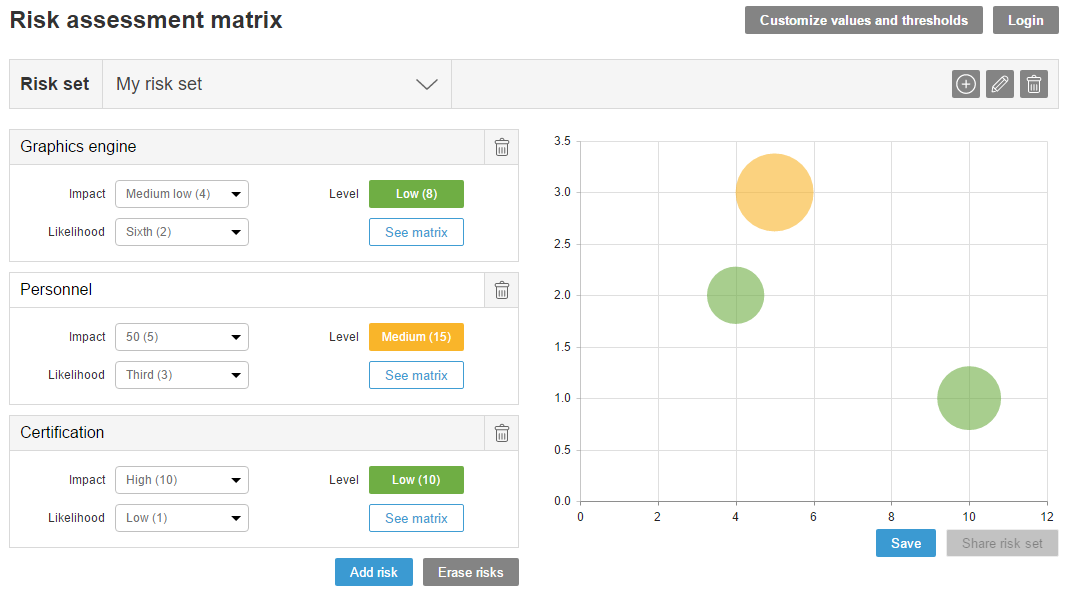The image size is (1068, 597).
Task: Delete "My risk set" via the header trash icon
Action: pos(1033,84)
